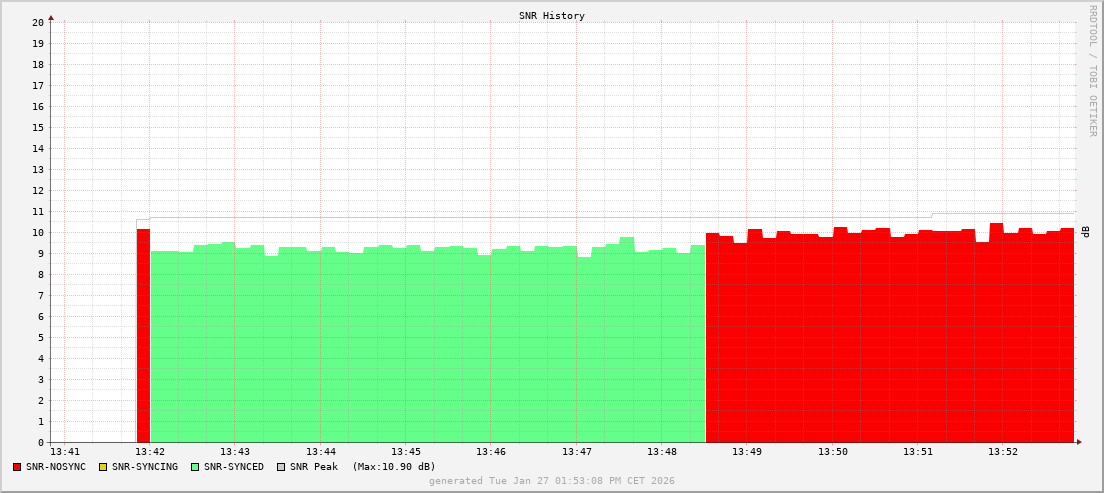Click the gray SNR Peak legend swatch
The height and width of the screenshot is (493, 1104).
tap(281, 467)
